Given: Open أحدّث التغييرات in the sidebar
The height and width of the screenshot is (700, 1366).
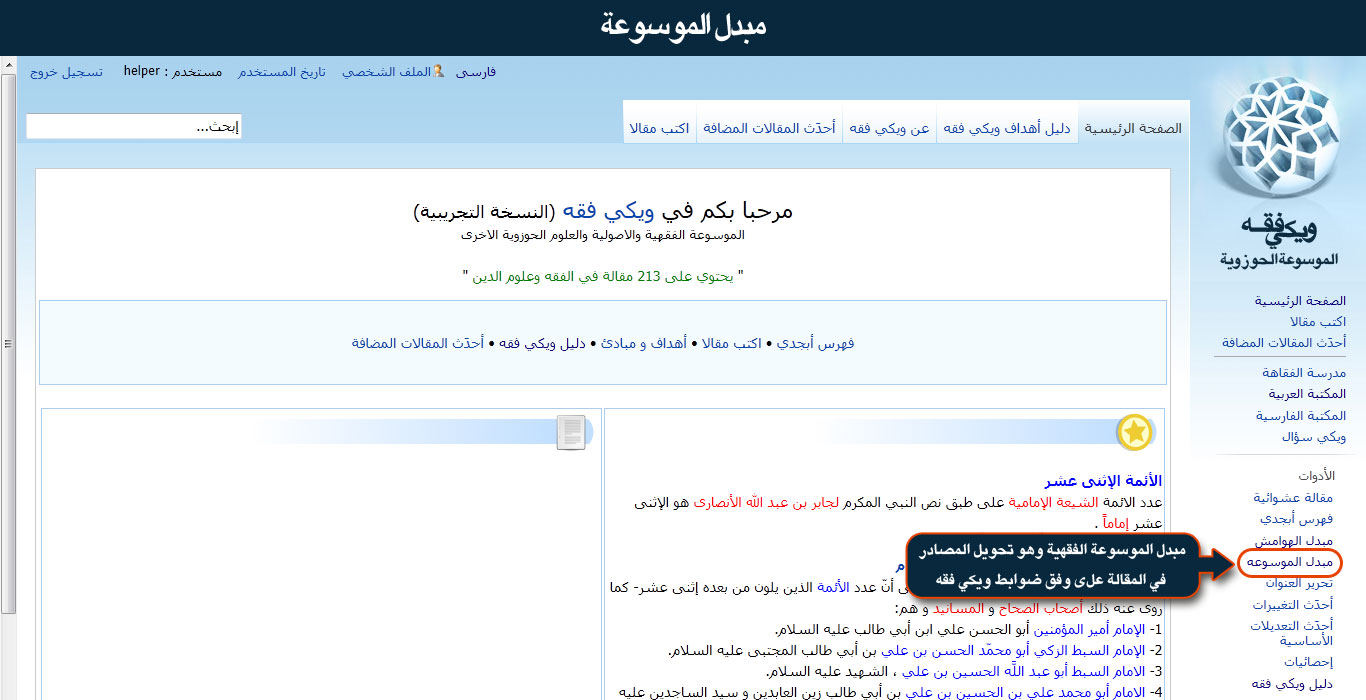Looking at the screenshot, I should (1293, 605).
